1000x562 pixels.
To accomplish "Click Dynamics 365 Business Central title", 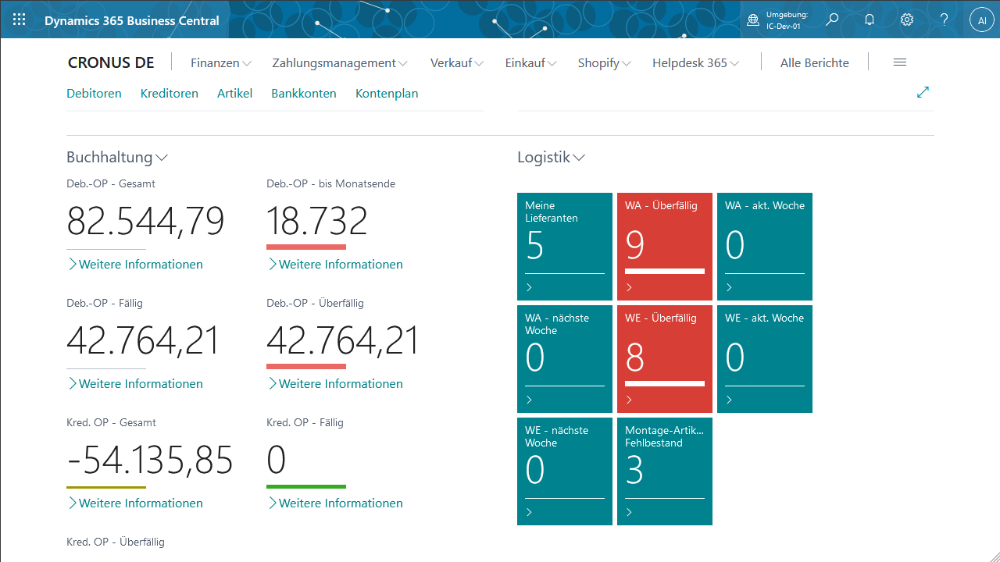I will pos(131,20).
